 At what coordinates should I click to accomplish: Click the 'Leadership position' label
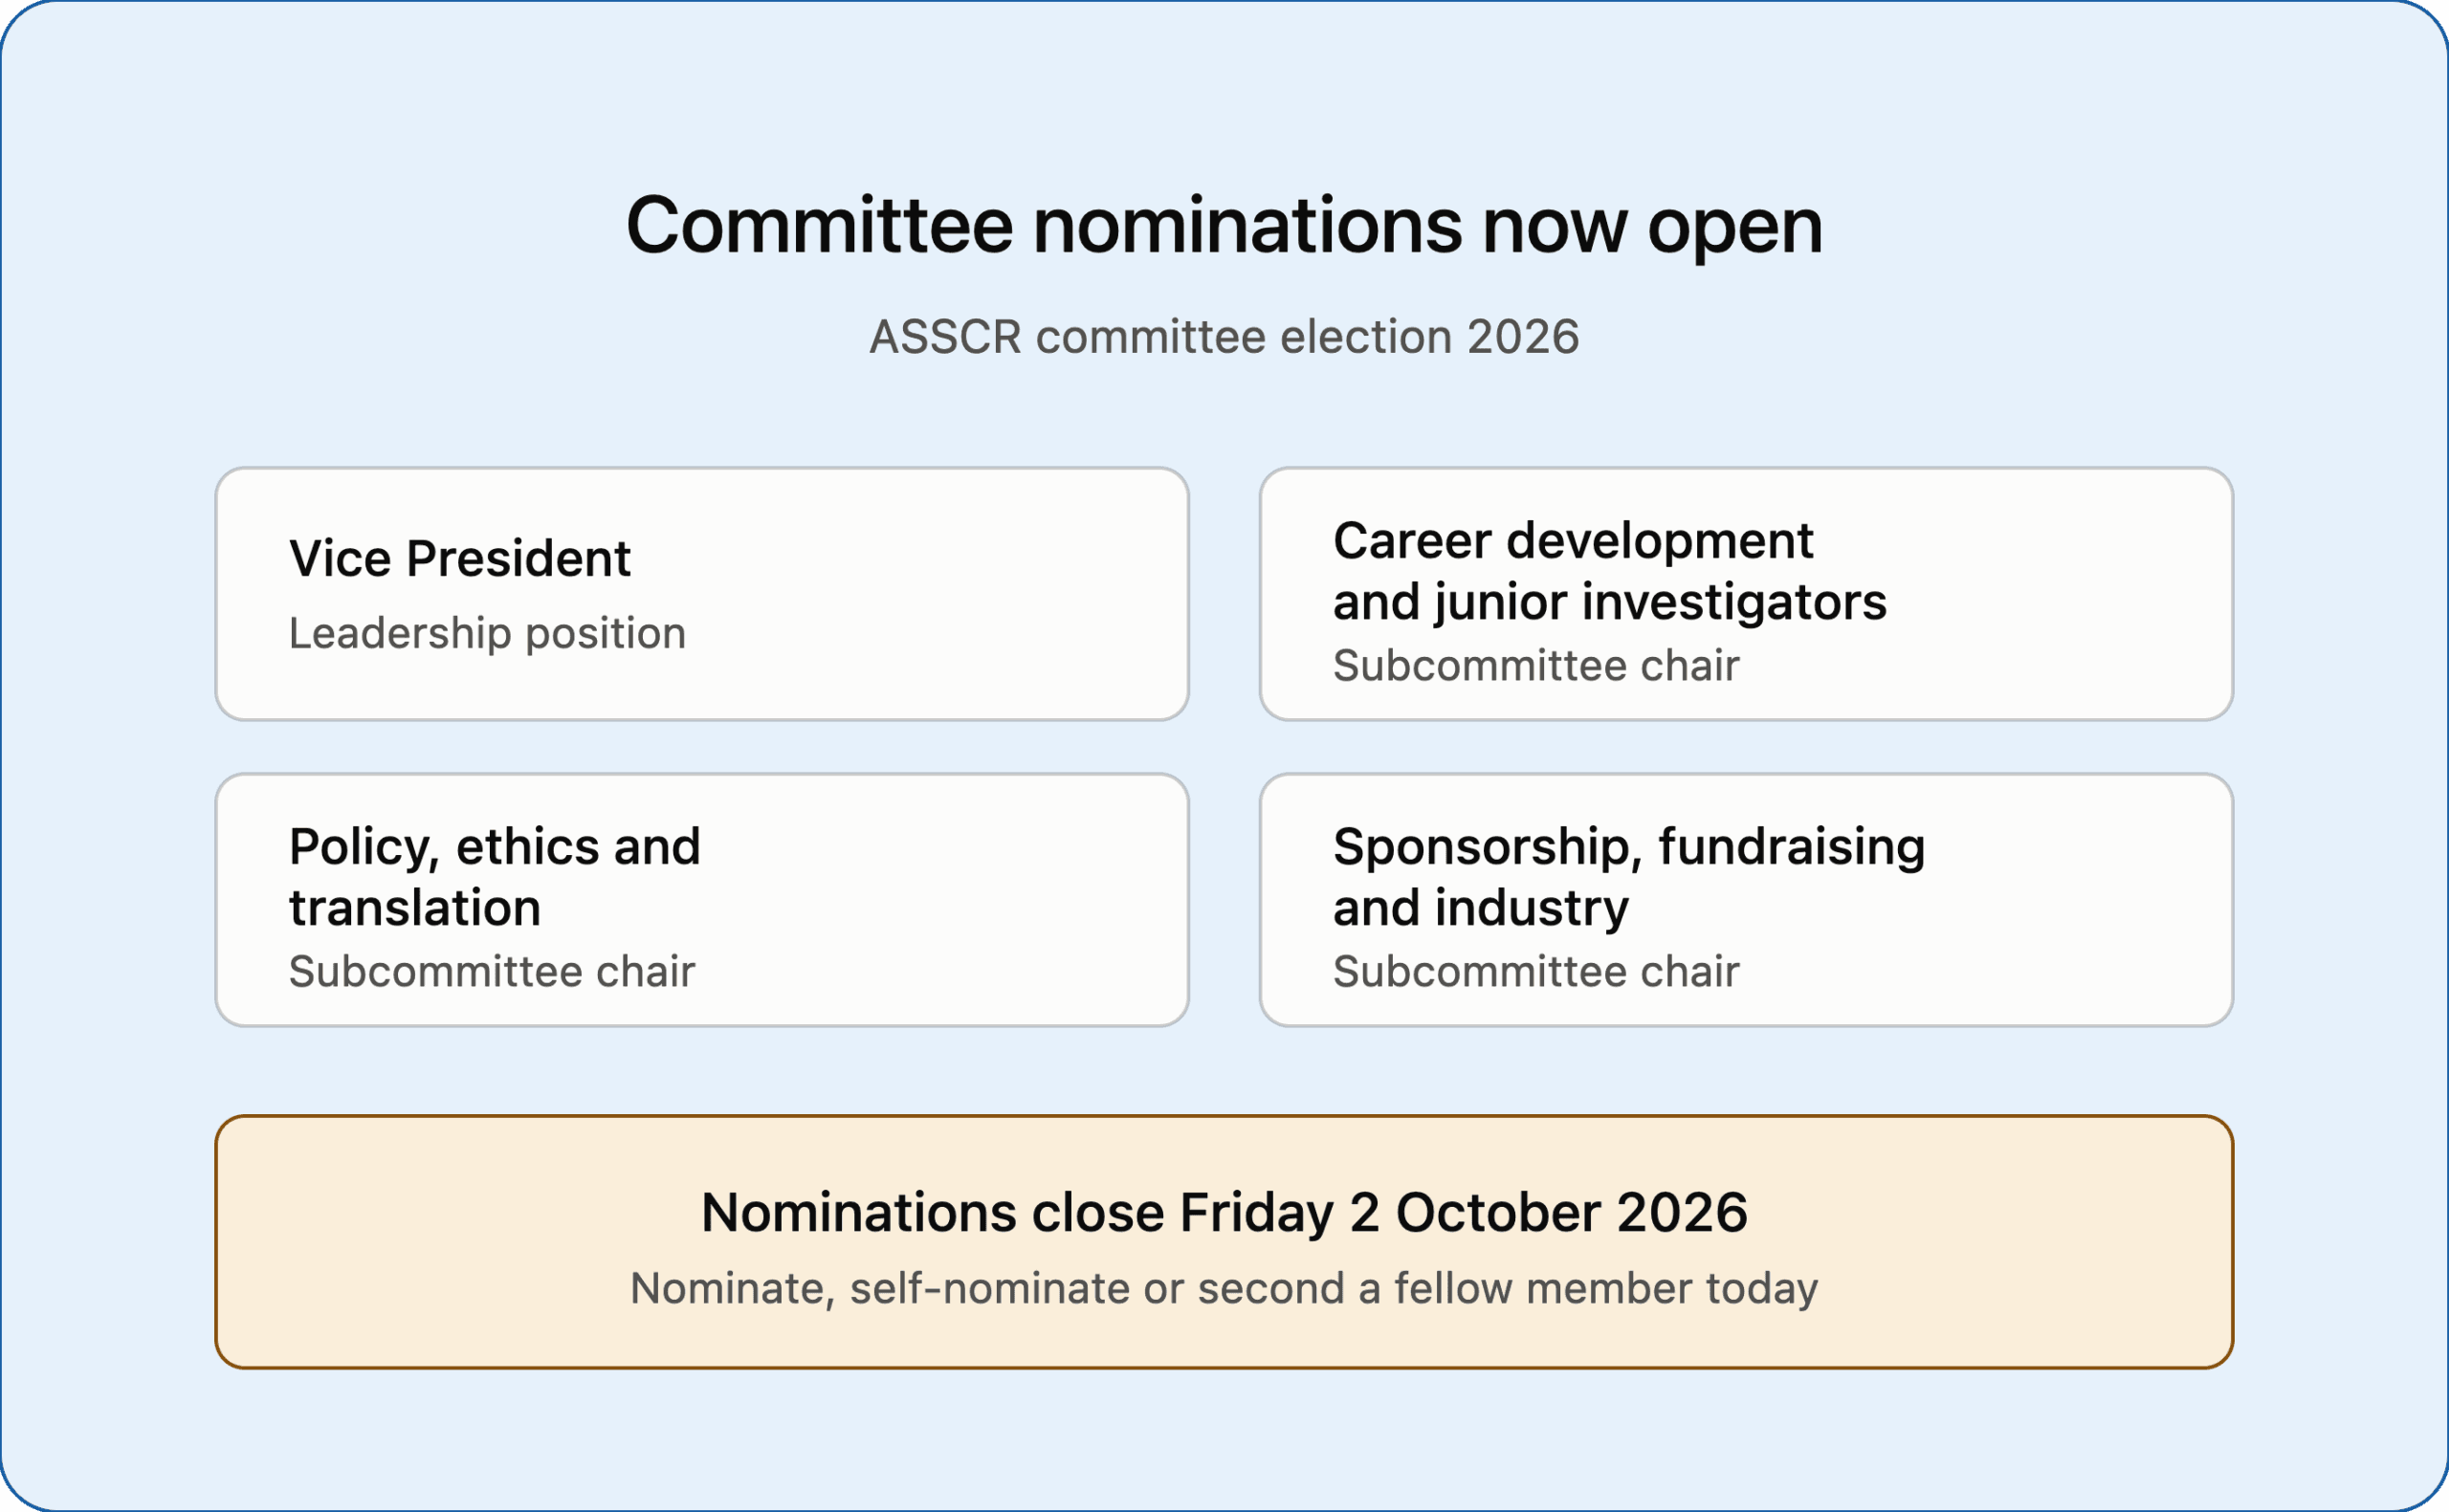click(487, 634)
